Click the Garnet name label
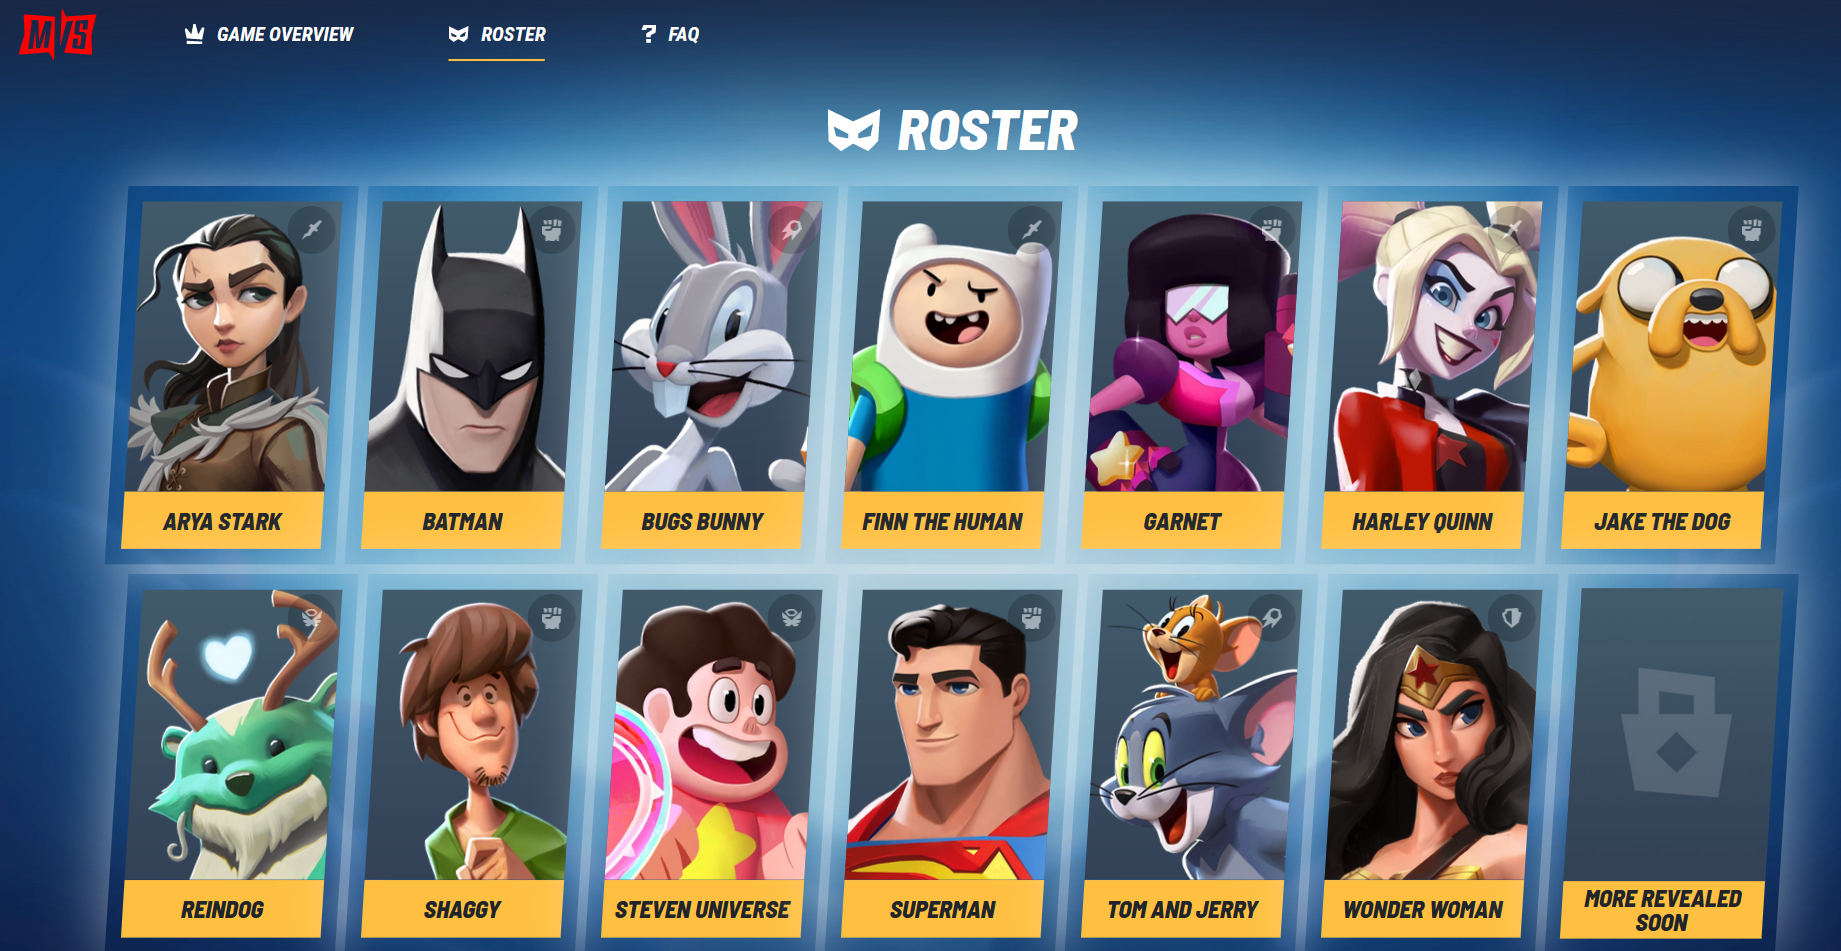This screenshot has height=951, width=1841. click(x=1182, y=521)
